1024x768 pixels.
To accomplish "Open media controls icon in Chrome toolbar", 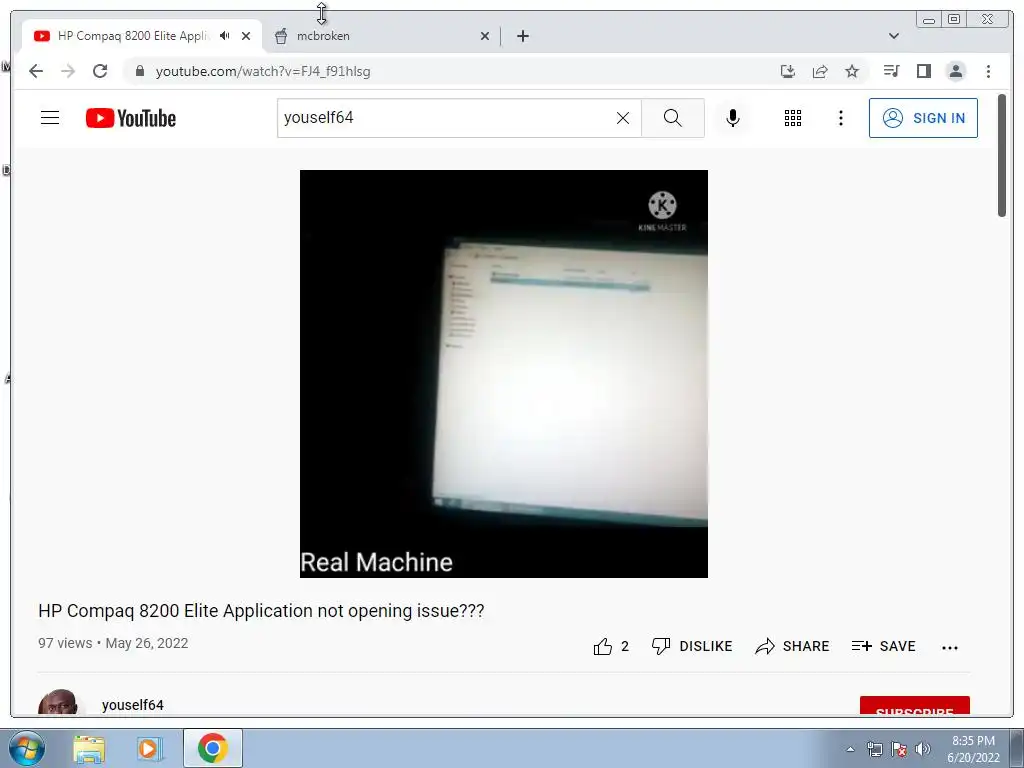I will 891,71.
